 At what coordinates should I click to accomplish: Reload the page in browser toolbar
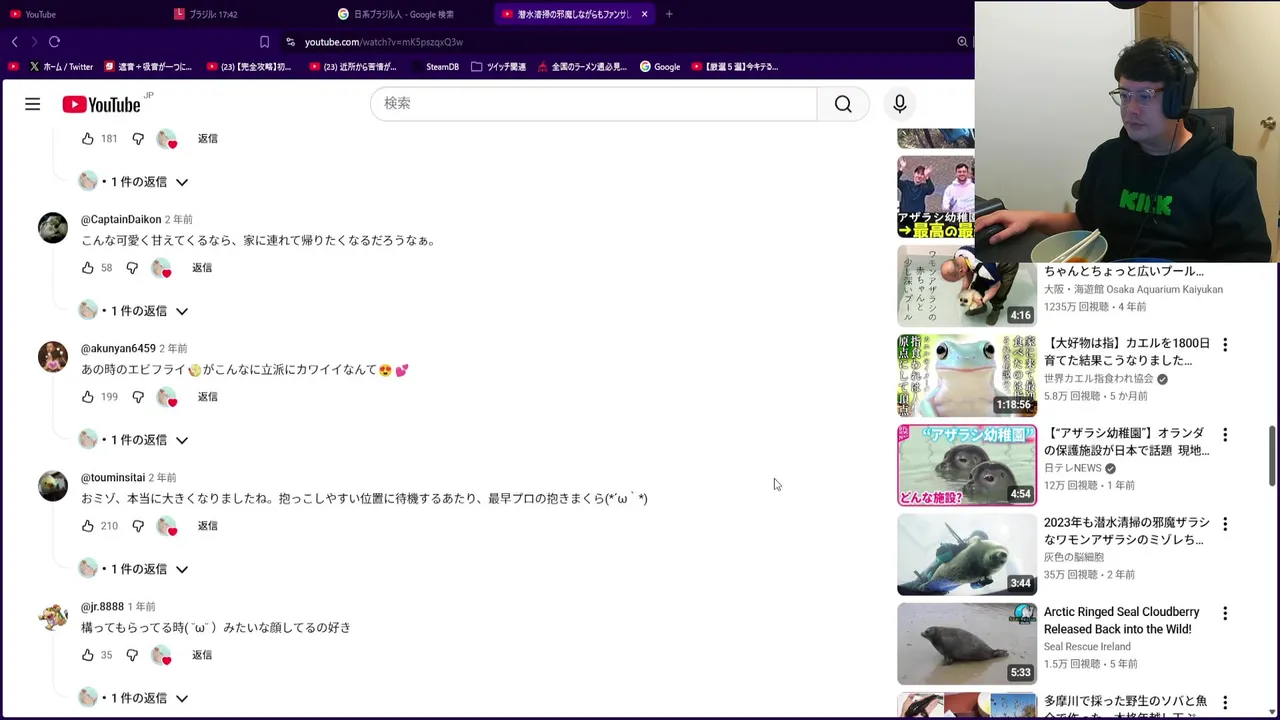click(x=54, y=42)
